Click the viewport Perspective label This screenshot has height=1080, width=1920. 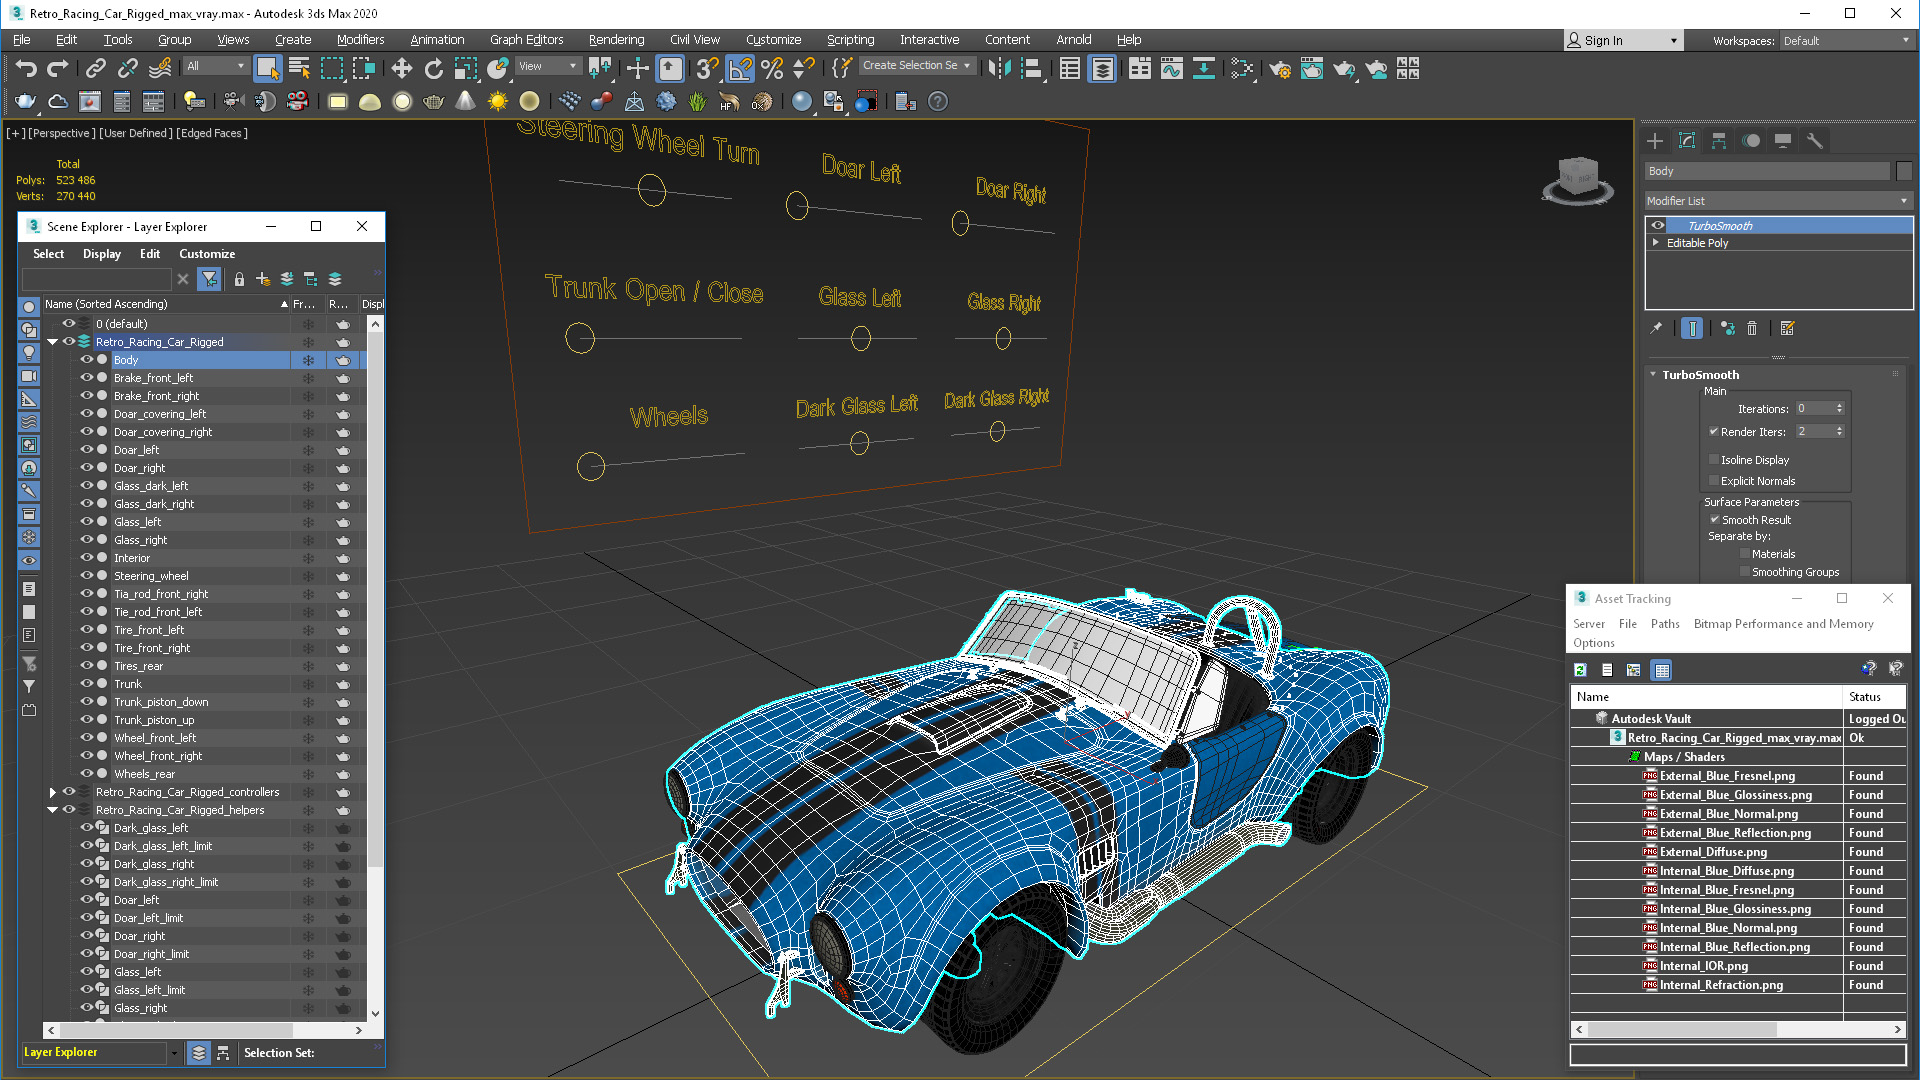(x=61, y=133)
